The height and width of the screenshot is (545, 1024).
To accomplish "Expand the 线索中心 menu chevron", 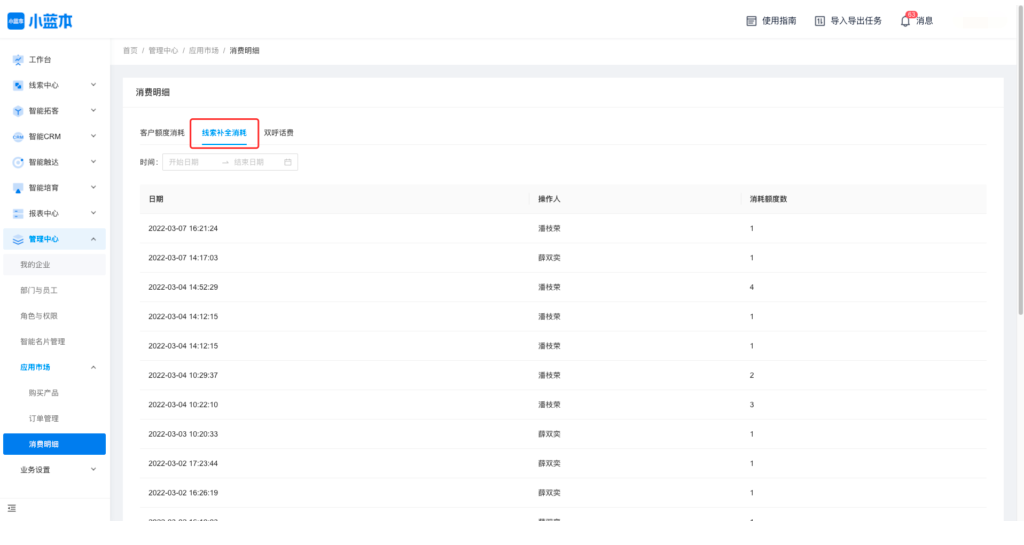I will [x=93, y=85].
